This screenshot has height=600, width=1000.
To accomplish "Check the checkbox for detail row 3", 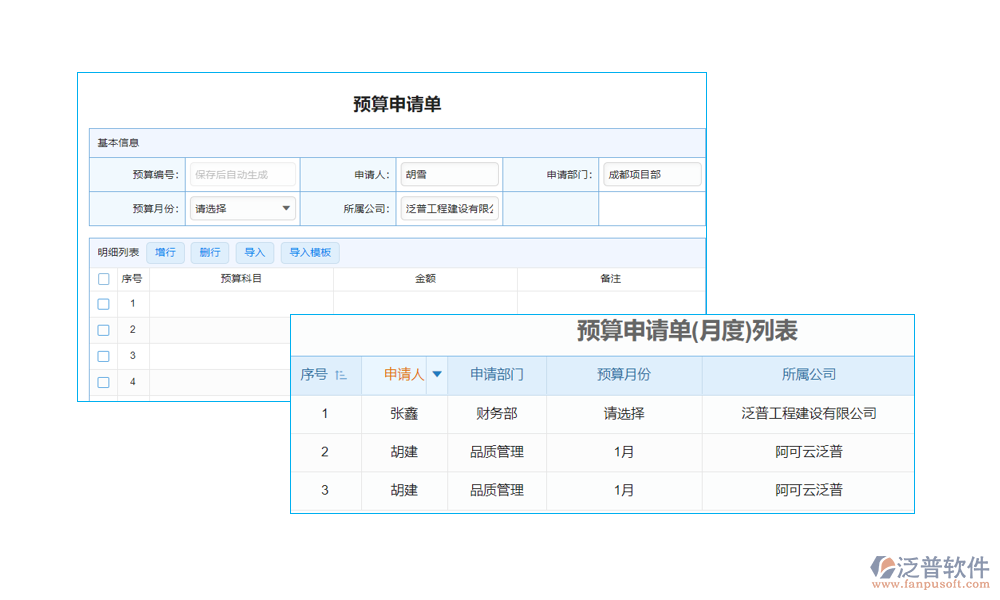I will click(x=103, y=356).
